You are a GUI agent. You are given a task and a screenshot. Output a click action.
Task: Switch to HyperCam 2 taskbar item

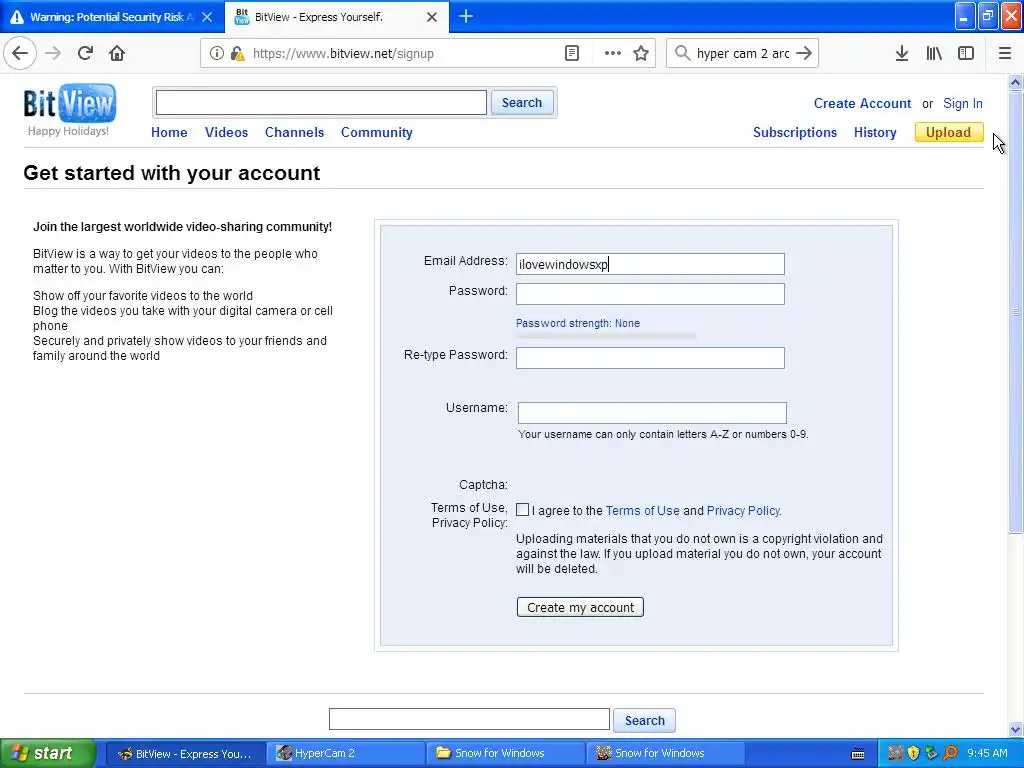(345, 754)
